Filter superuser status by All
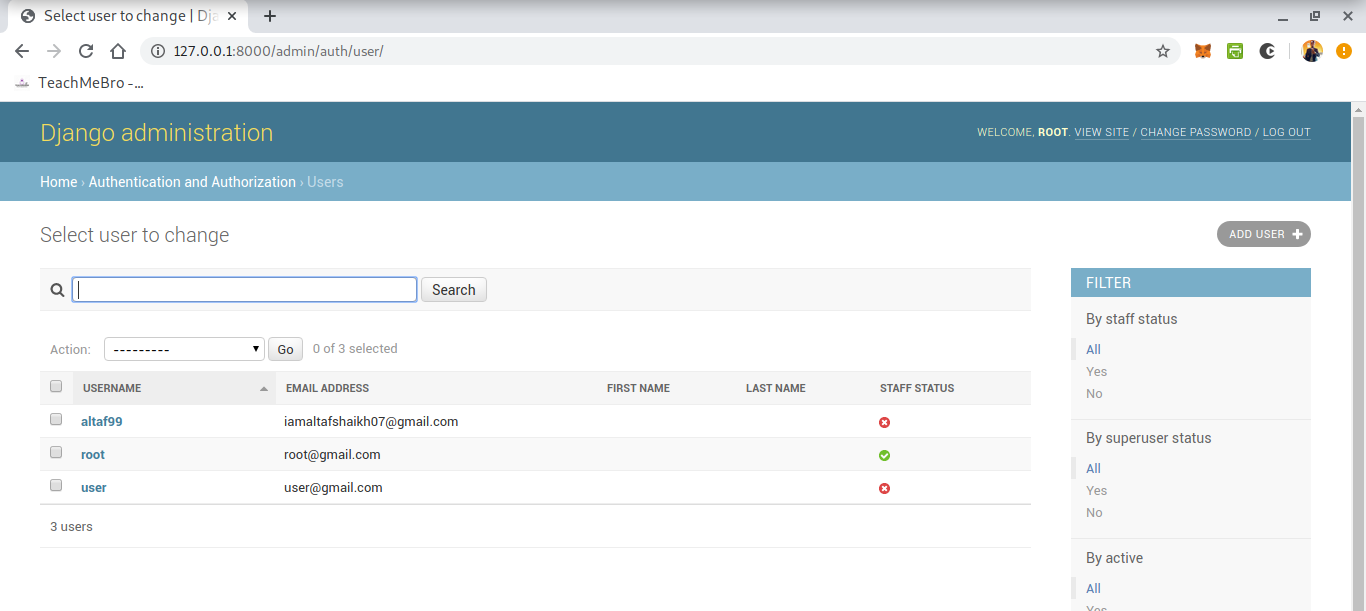This screenshot has width=1366, height=611. 1093,468
